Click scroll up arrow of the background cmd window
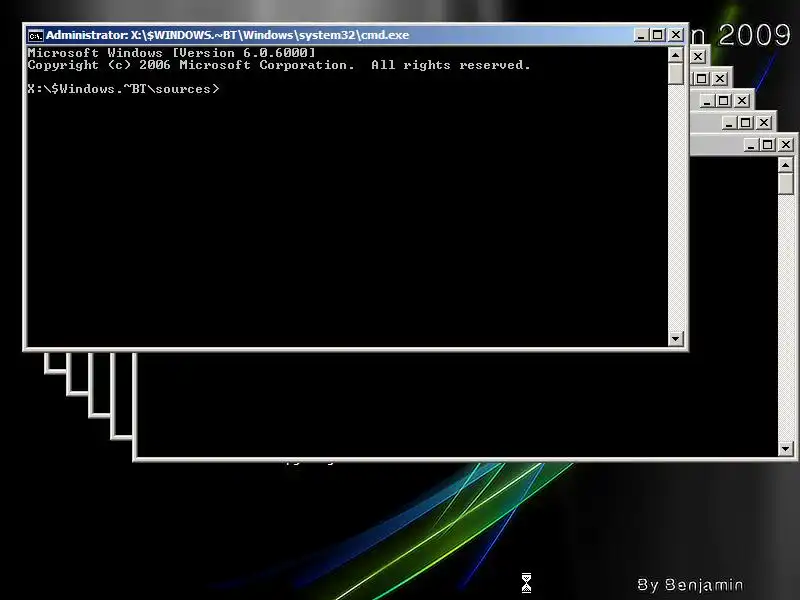The image size is (800, 600). 786,165
